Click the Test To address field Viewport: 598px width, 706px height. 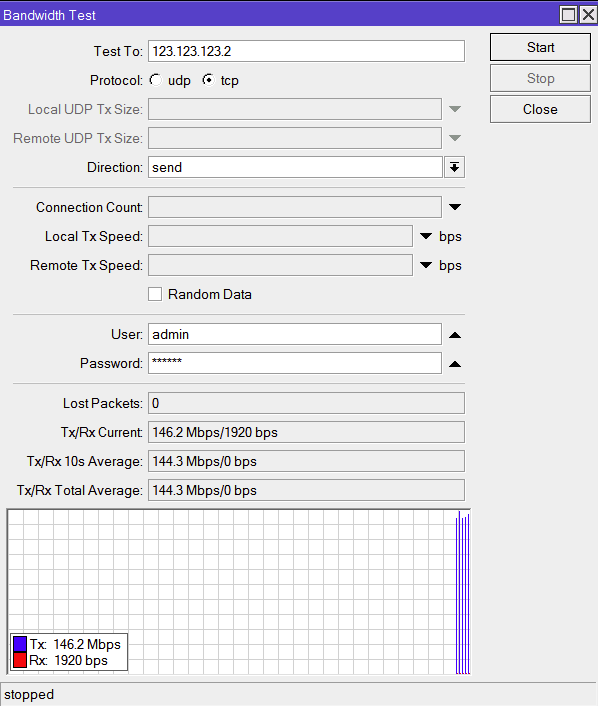(306, 51)
